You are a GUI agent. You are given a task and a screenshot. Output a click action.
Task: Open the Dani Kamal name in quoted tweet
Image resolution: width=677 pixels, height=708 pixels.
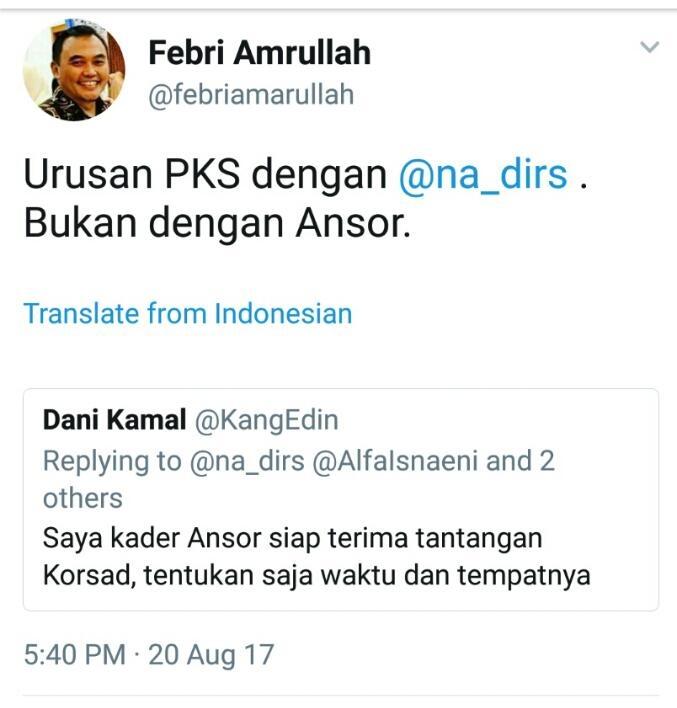(x=114, y=419)
